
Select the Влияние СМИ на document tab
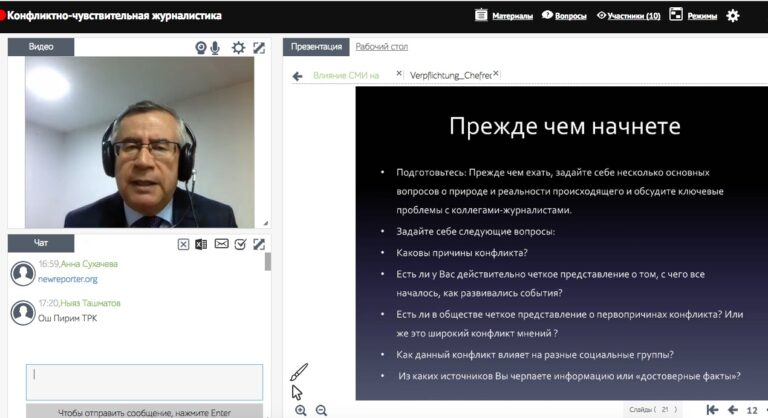pos(346,75)
